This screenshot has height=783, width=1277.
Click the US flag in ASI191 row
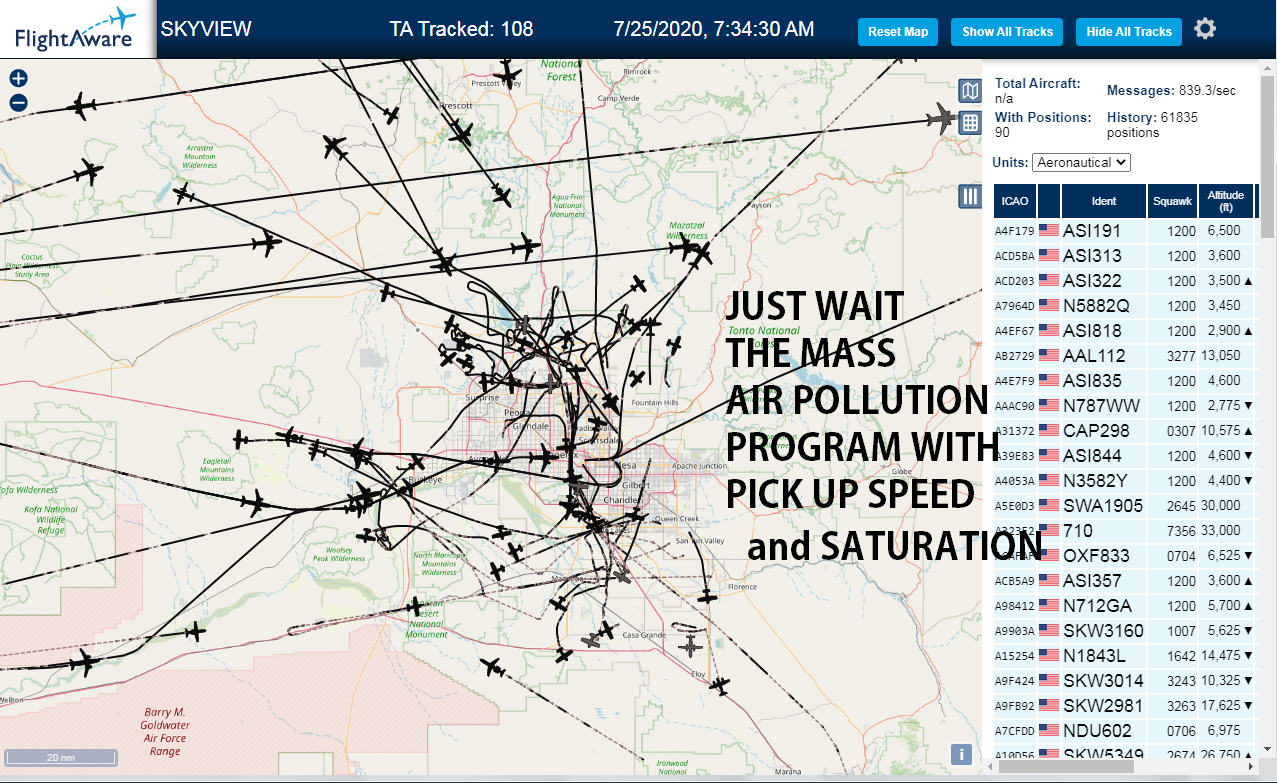(x=1049, y=230)
